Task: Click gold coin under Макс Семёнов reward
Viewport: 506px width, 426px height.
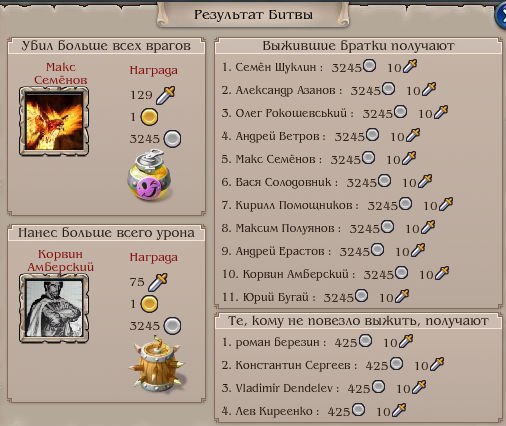Action: [149, 117]
